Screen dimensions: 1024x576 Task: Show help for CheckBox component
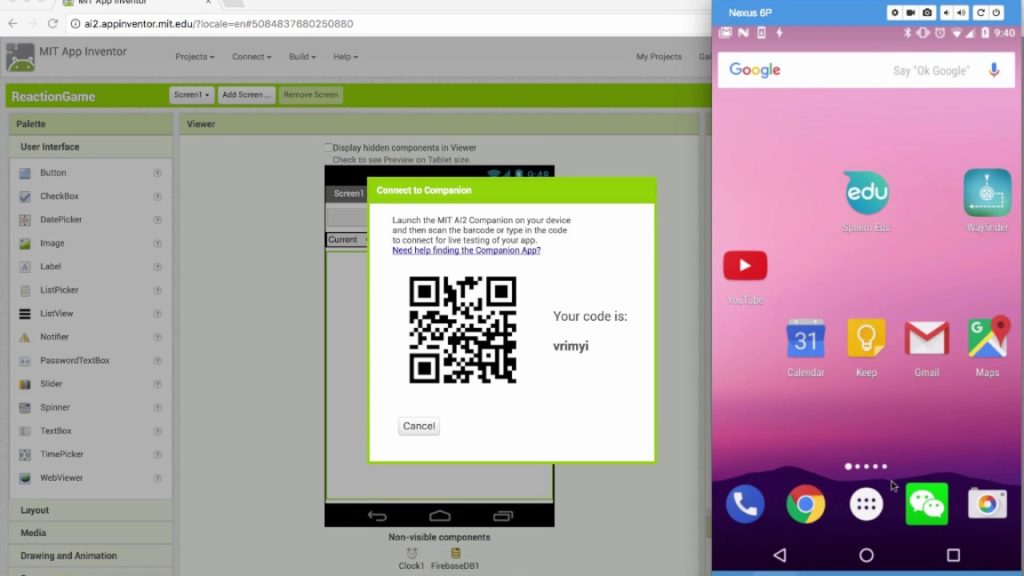point(157,196)
